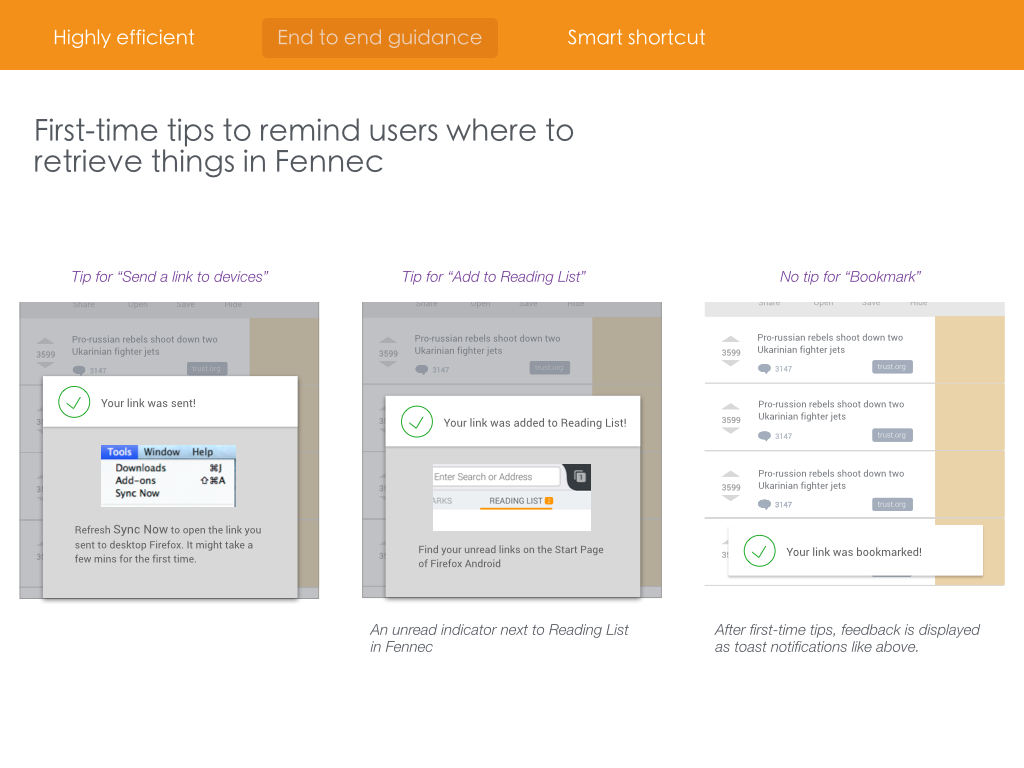Image resolution: width=1024 pixels, height=768 pixels.
Task: Open comments of the second story in the Bookmark mockup
Action: click(764, 436)
